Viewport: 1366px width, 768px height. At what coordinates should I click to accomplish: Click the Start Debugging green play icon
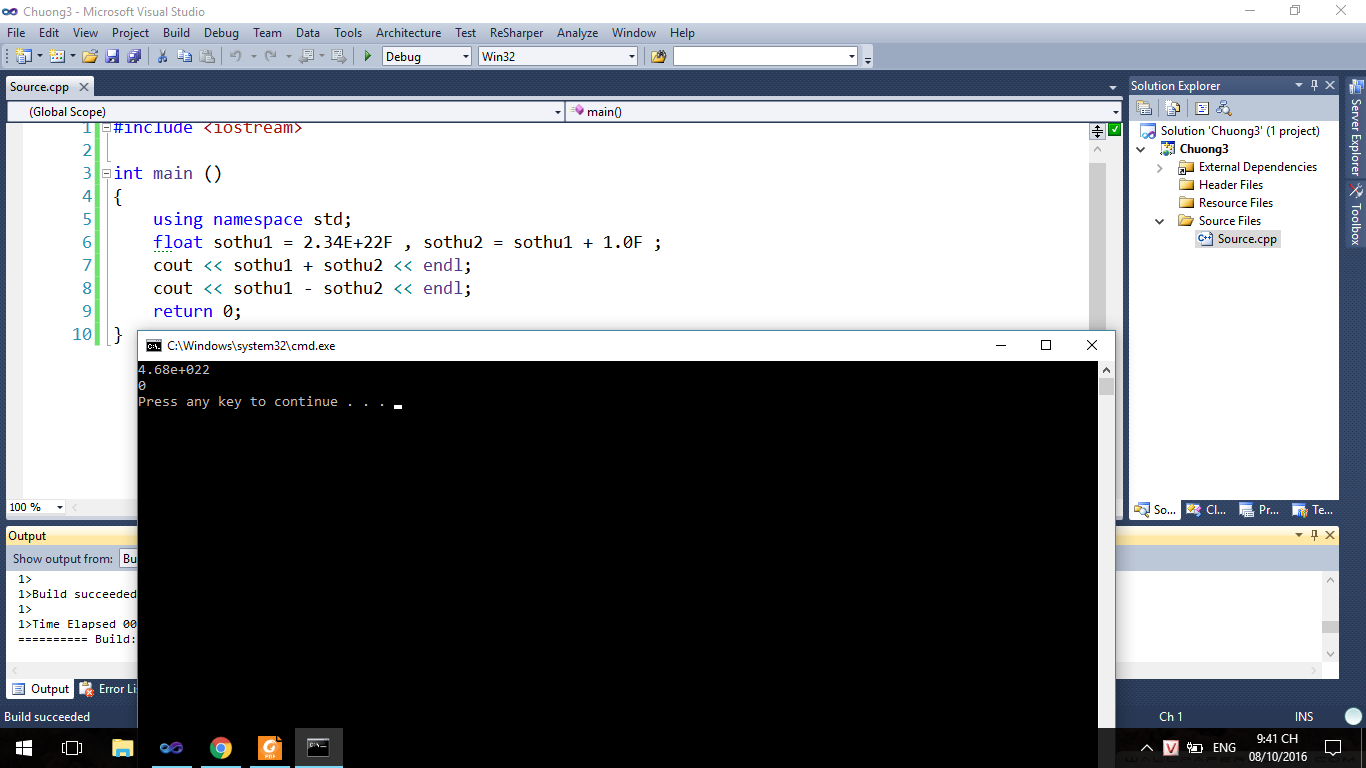[x=368, y=57]
